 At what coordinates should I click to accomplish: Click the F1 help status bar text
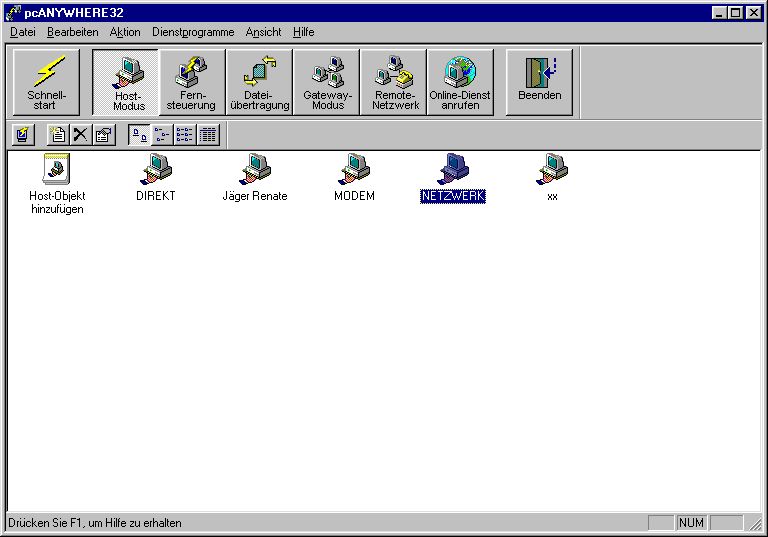95,523
